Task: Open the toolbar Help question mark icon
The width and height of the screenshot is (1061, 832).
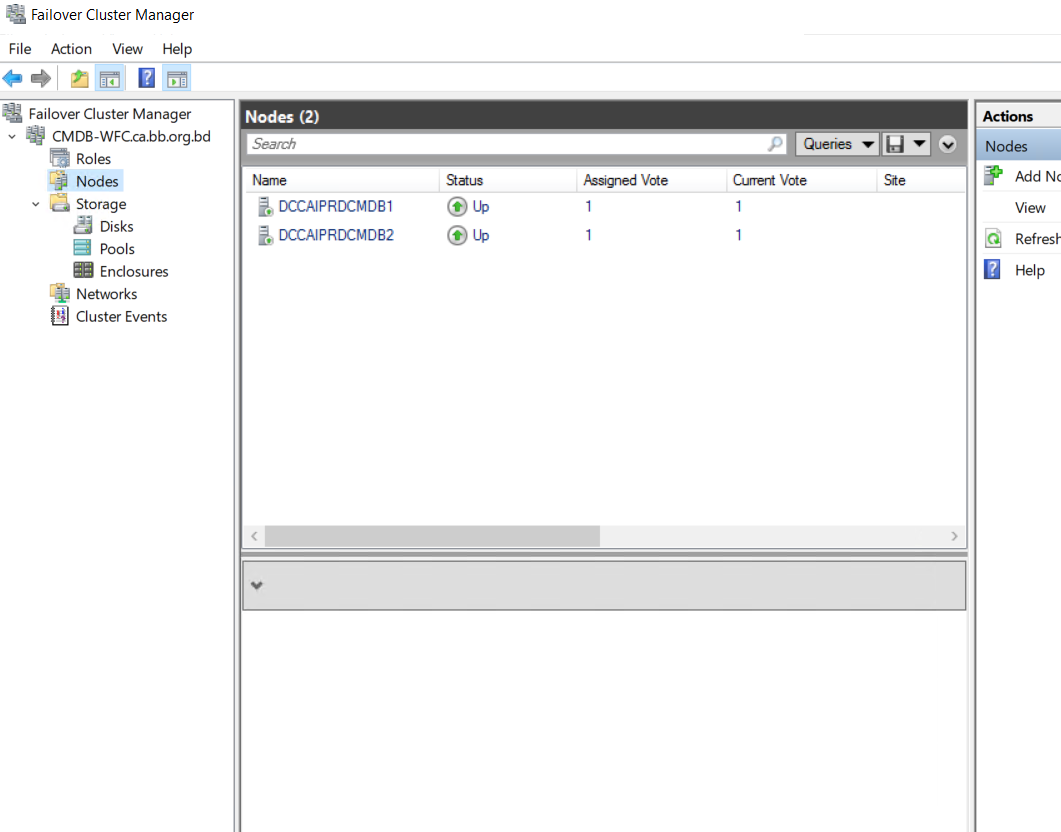Action: tap(146, 78)
